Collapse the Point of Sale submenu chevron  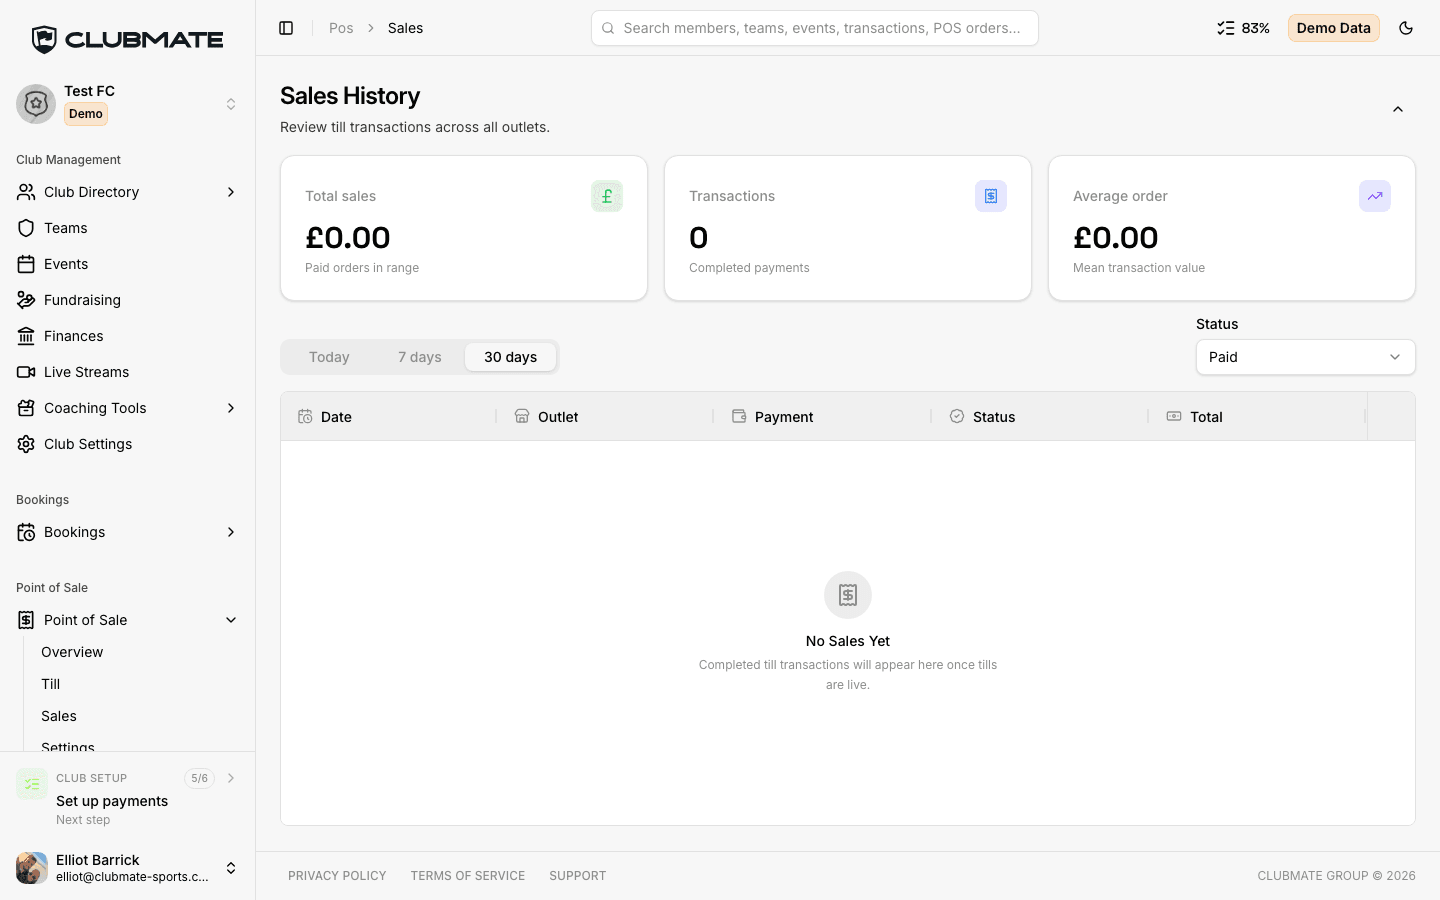pos(231,620)
